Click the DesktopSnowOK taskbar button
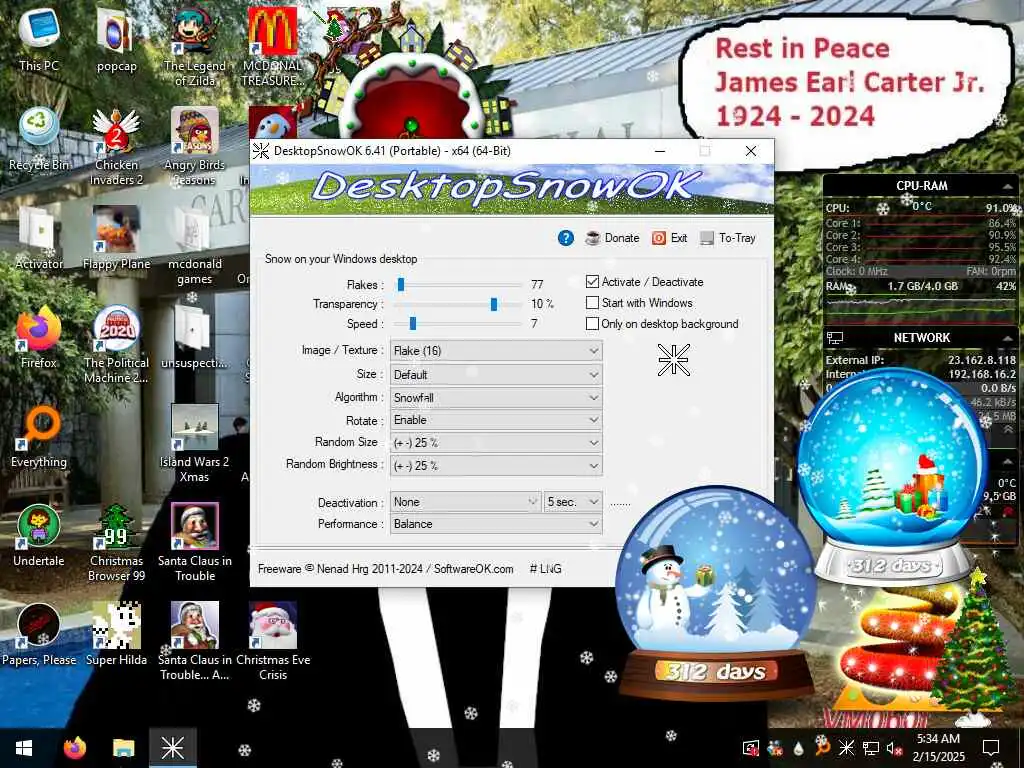 [x=173, y=748]
